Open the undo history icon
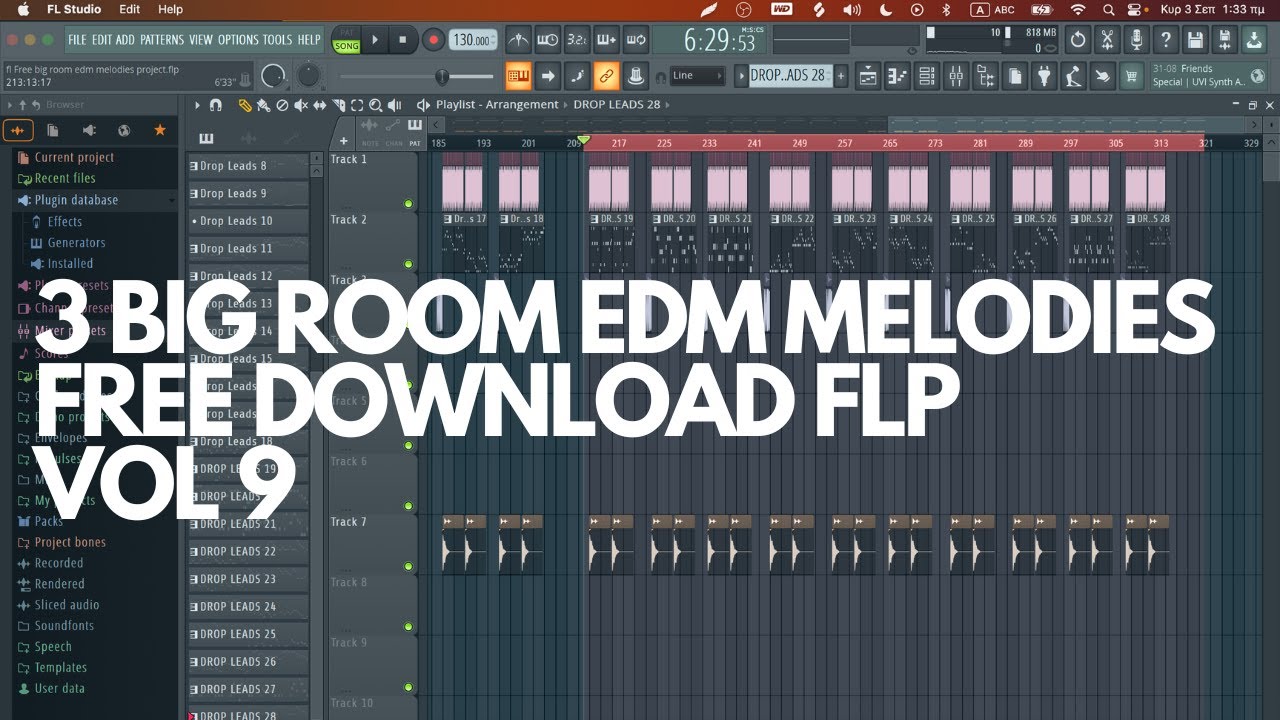Screen dimensions: 1280x720 click(1078, 40)
